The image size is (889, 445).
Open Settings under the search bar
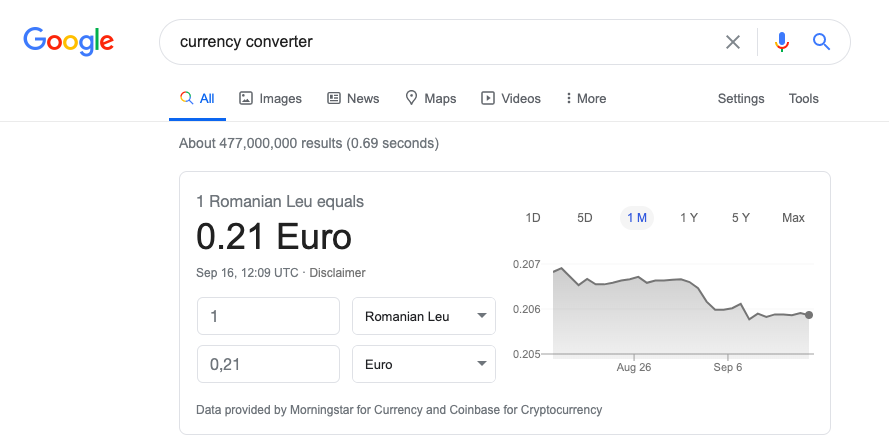[741, 98]
